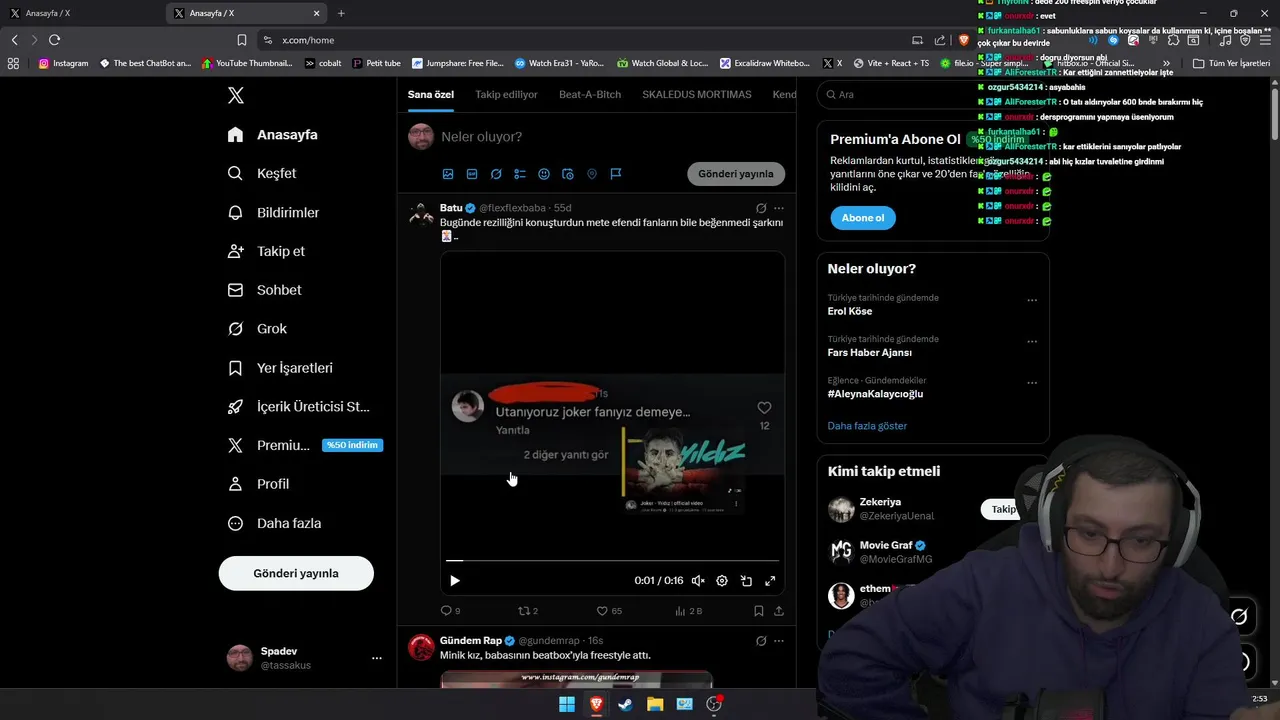This screenshot has width=1280, height=720.
Task: View analytics of Batu's post
Action: (689, 611)
